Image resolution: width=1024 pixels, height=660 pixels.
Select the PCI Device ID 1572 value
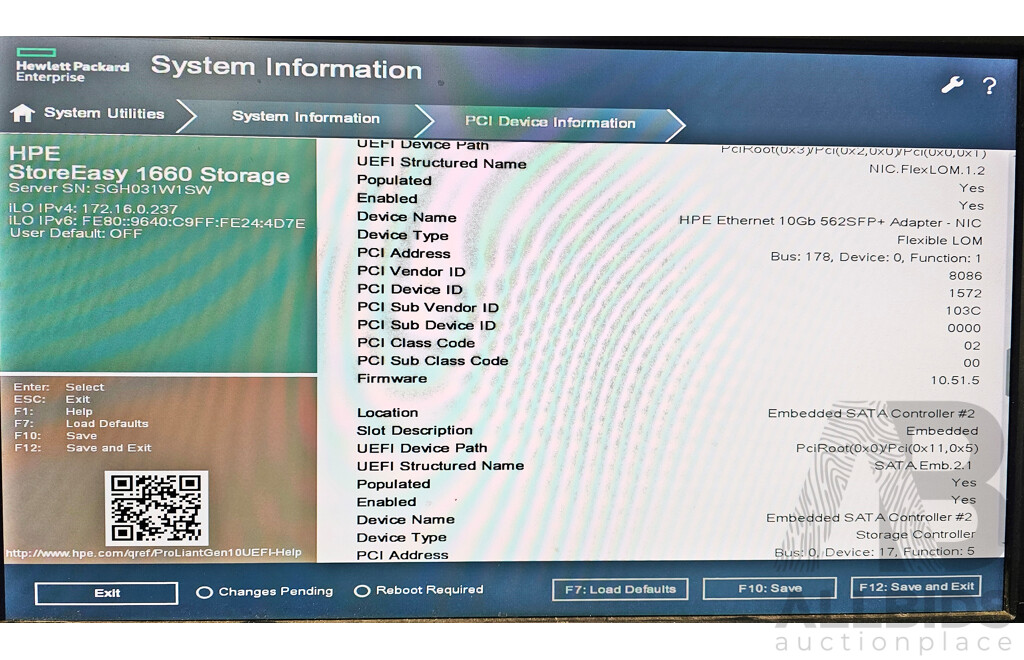click(965, 293)
